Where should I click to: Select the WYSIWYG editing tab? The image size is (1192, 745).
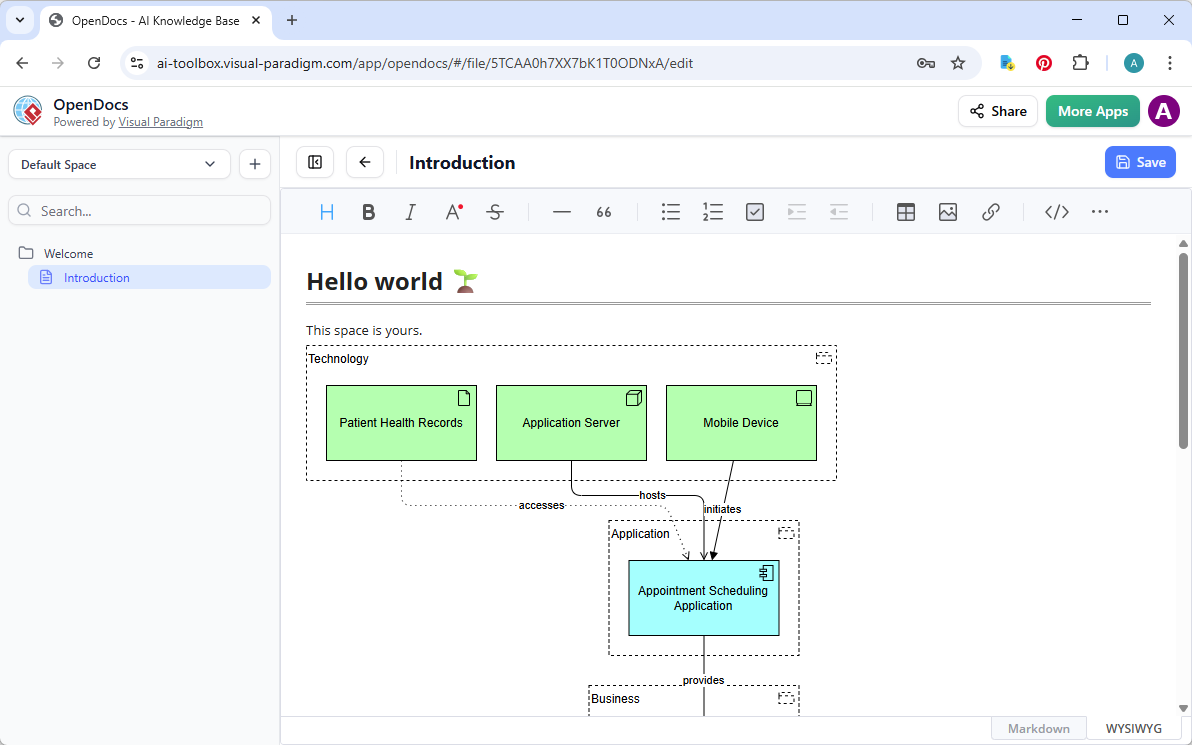(1132, 728)
